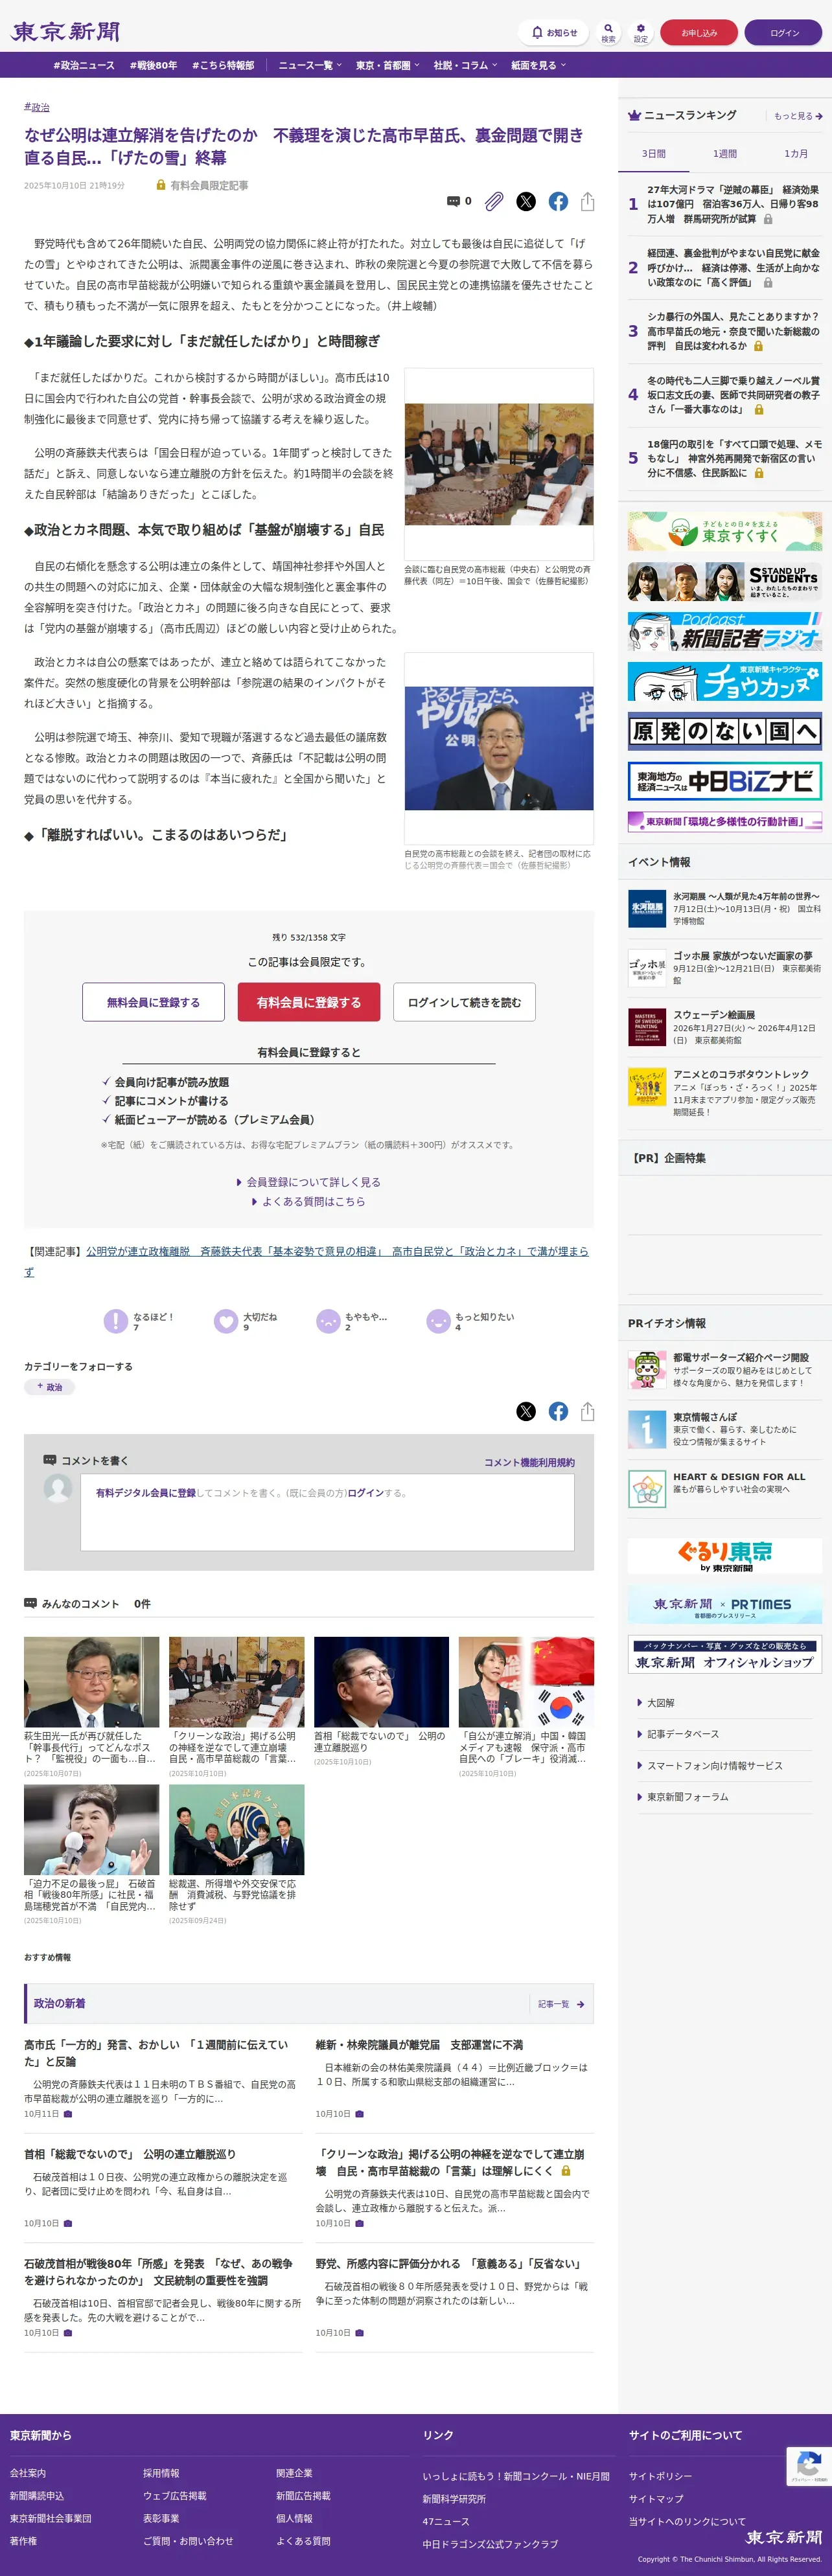
Task: Share on X using the icon under the headline
Action: (526, 202)
